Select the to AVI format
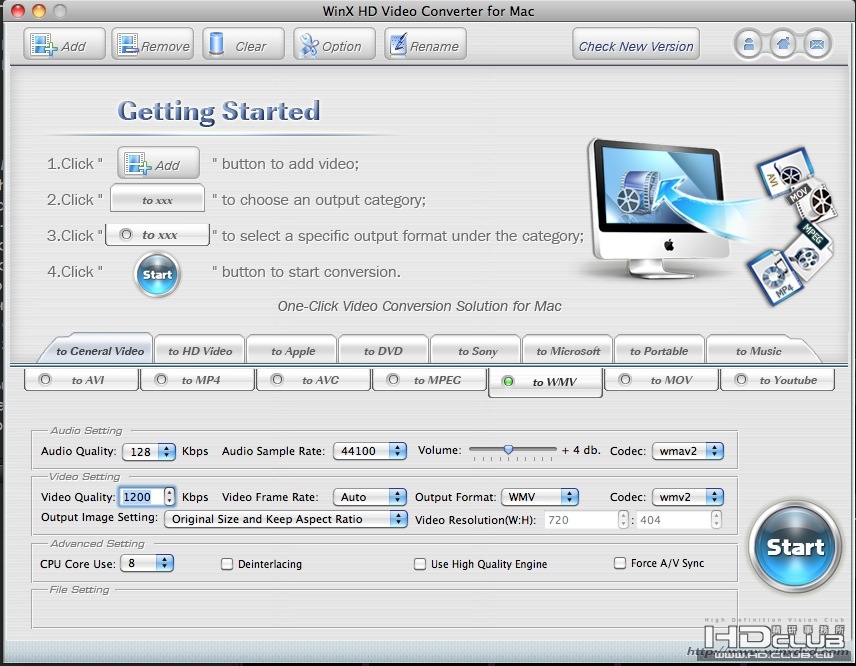 (81, 380)
